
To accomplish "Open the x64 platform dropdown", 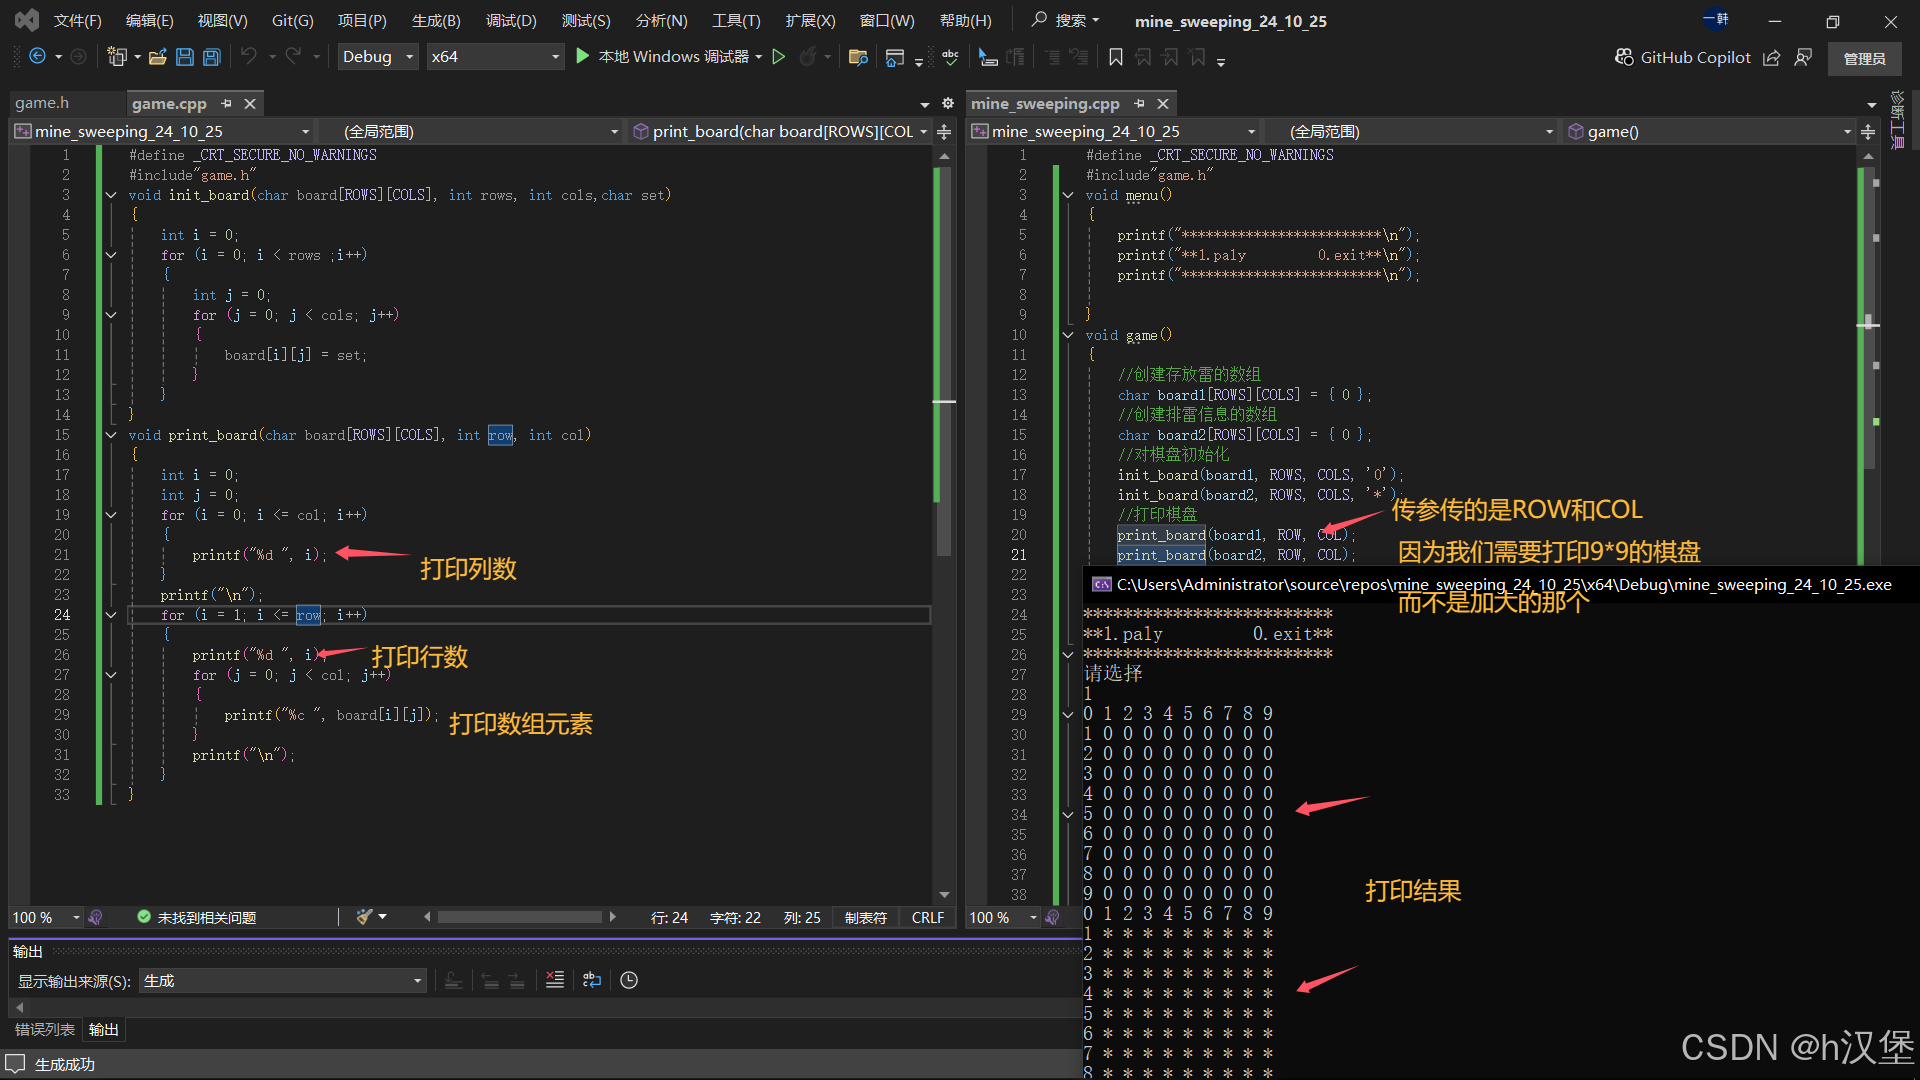I will coord(494,57).
